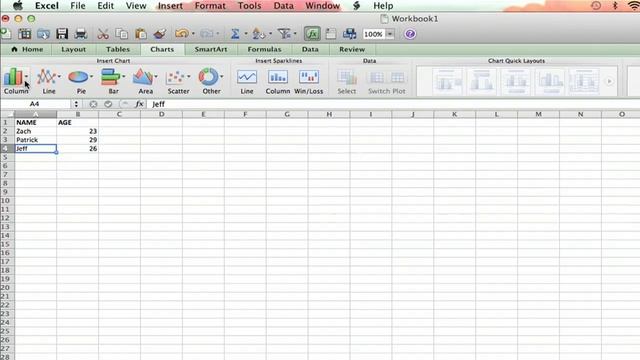640x360 pixels.
Task: Open the Tools menu
Action: (249, 6)
